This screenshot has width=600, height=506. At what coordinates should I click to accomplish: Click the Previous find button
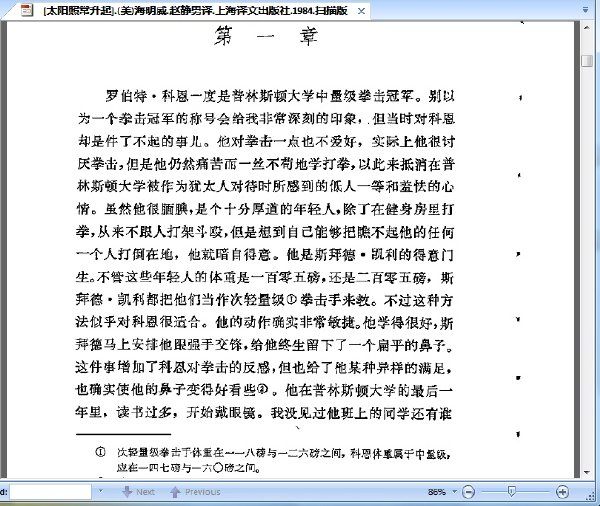tap(196, 492)
